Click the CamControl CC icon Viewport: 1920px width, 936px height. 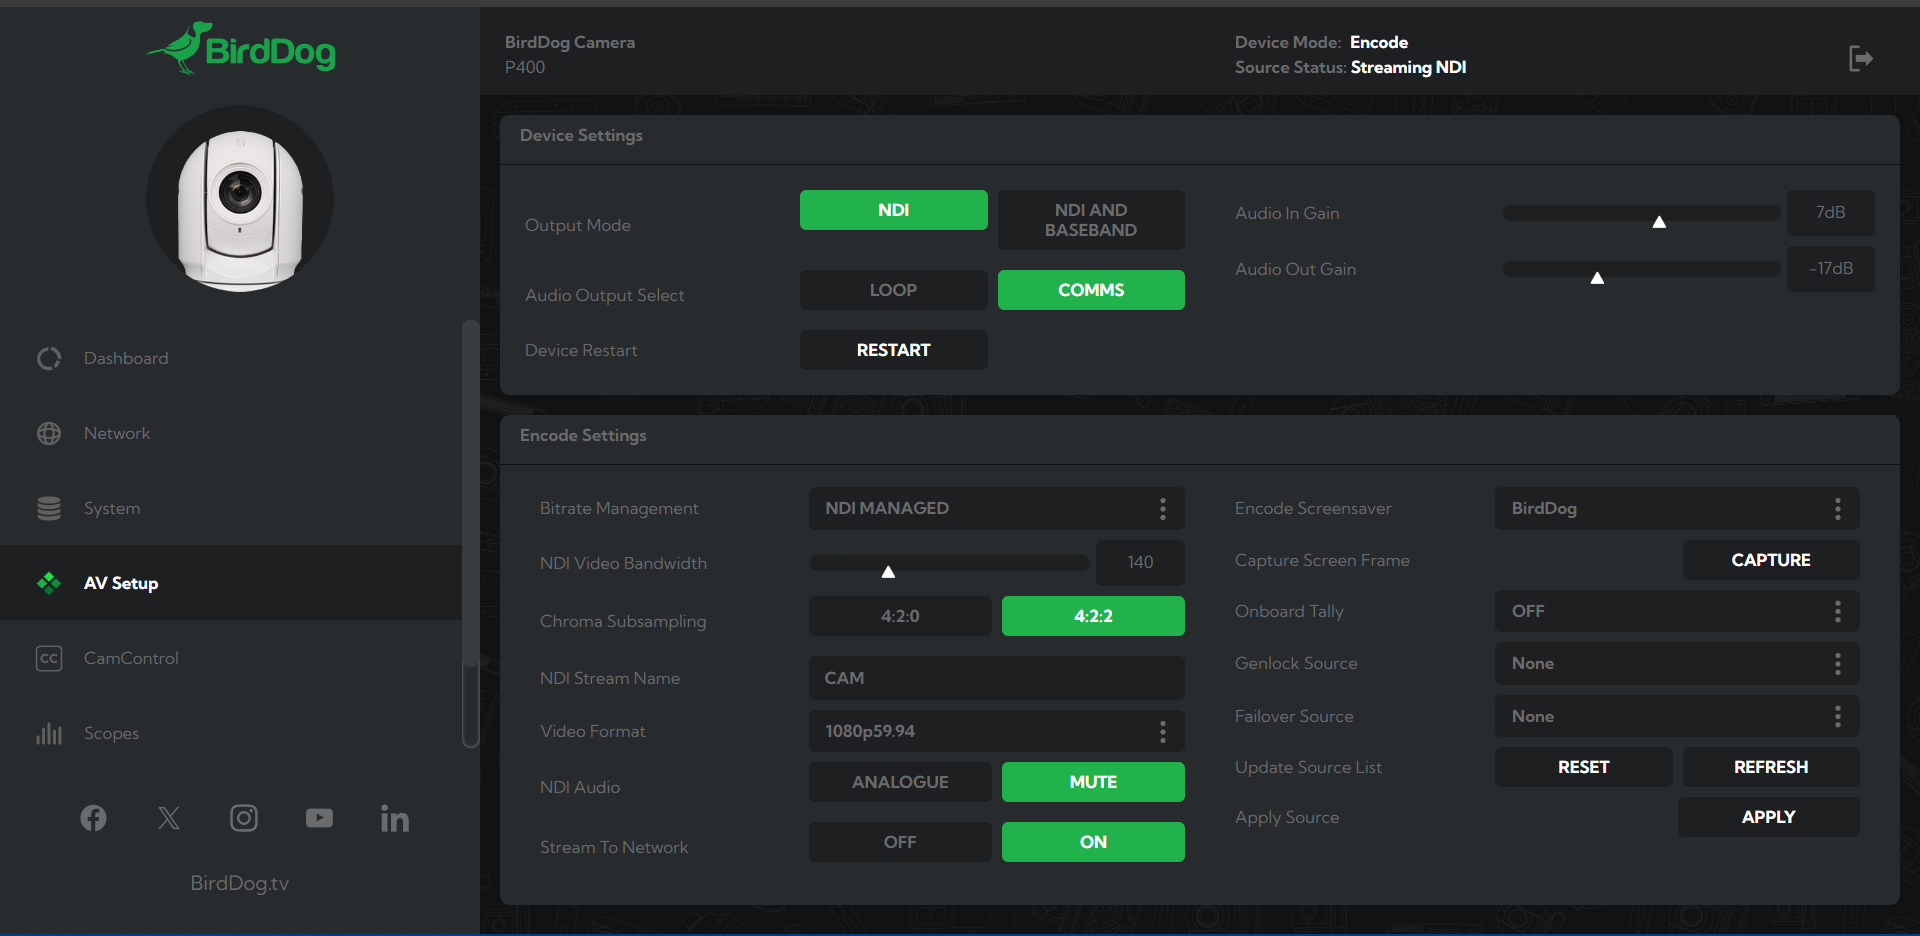click(x=49, y=658)
